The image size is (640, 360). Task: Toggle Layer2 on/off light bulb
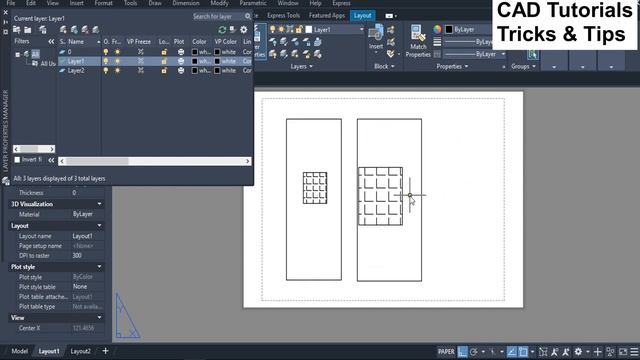point(106,71)
